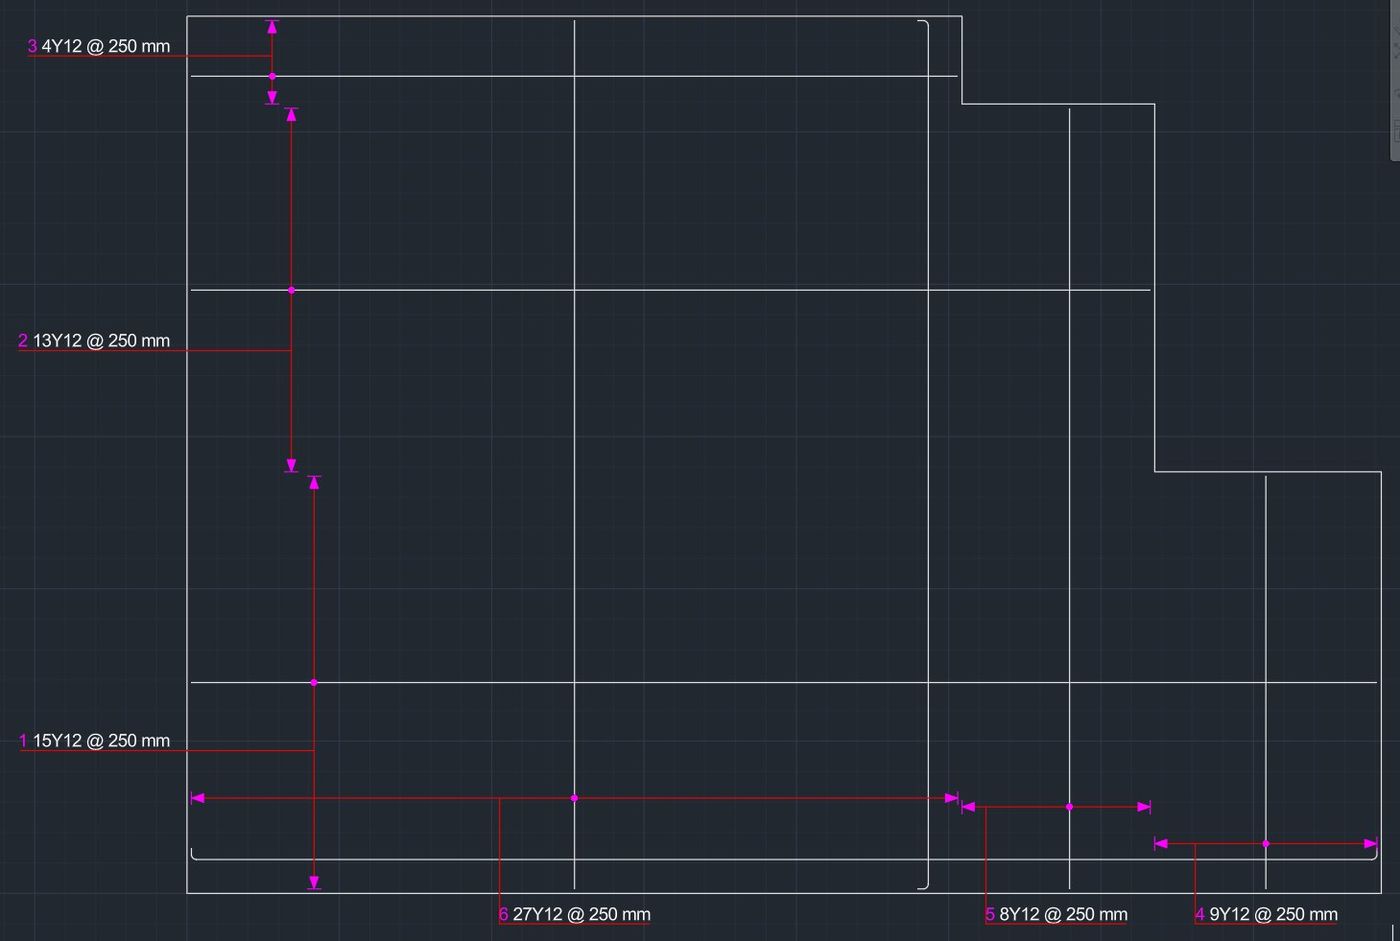The width and height of the screenshot is (1400, 941).
Task: Pick the magenta dot on the 9Y12 range line
Action: pos(1266,844)
